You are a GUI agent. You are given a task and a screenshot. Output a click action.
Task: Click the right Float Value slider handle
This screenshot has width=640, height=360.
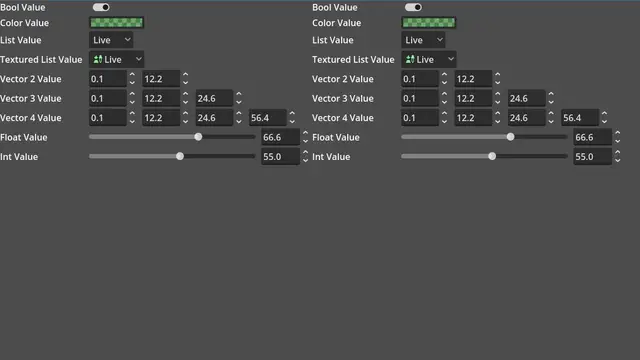[511, 137]
